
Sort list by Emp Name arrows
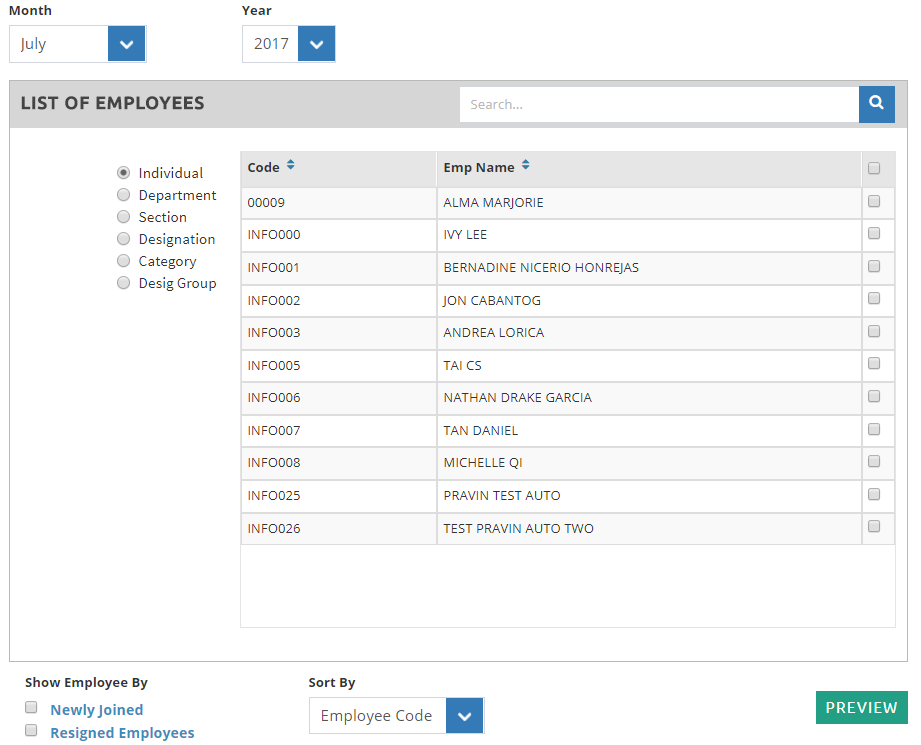pos(526,166)
